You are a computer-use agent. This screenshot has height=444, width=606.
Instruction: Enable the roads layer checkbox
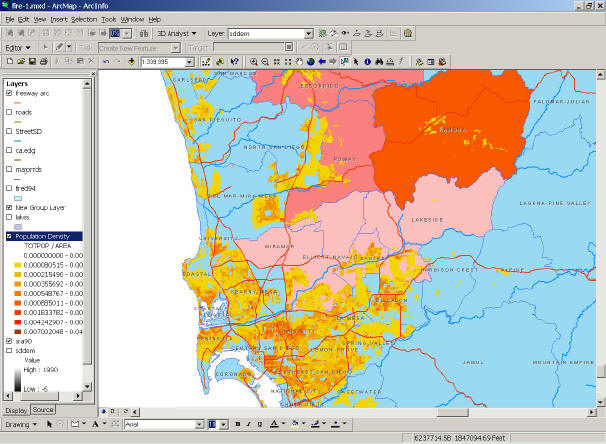pos(9,112)
